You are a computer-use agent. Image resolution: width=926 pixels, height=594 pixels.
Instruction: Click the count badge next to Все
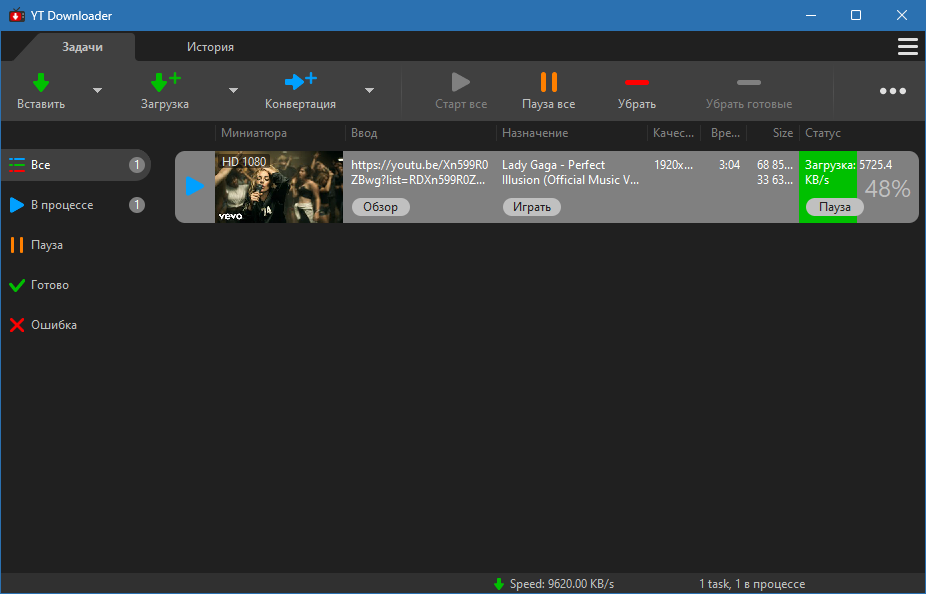136,165
